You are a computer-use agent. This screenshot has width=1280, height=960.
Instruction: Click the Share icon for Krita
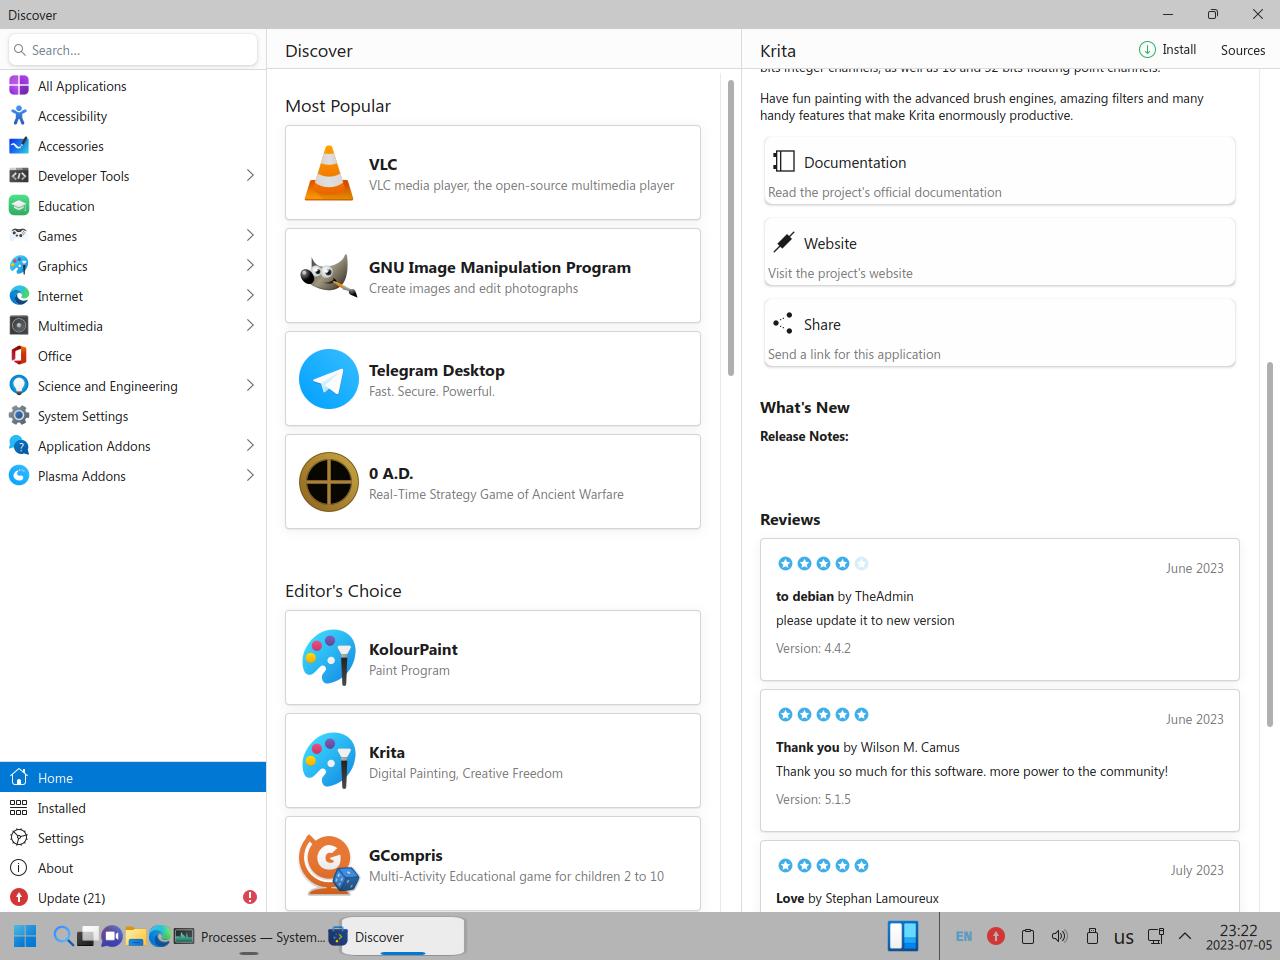point(784,324)
